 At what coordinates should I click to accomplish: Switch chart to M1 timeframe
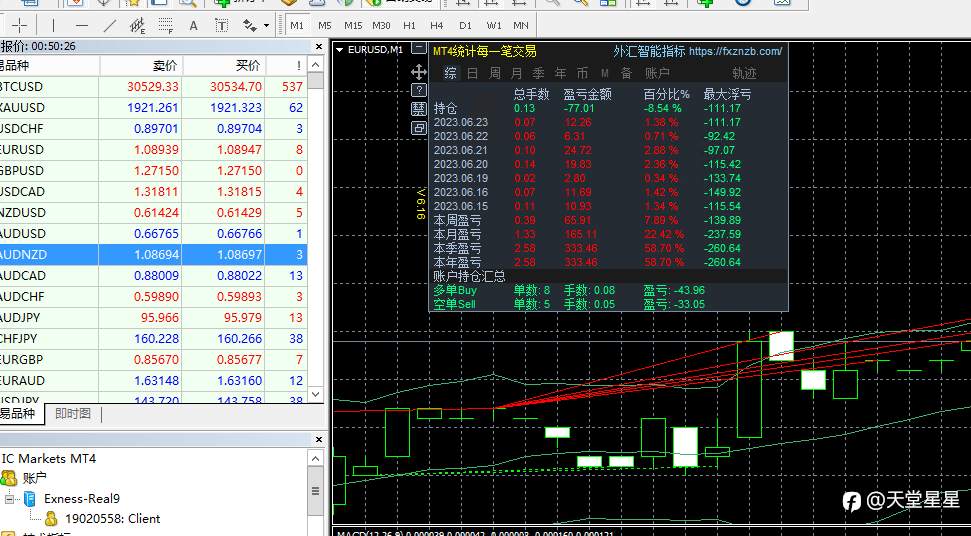297,25
